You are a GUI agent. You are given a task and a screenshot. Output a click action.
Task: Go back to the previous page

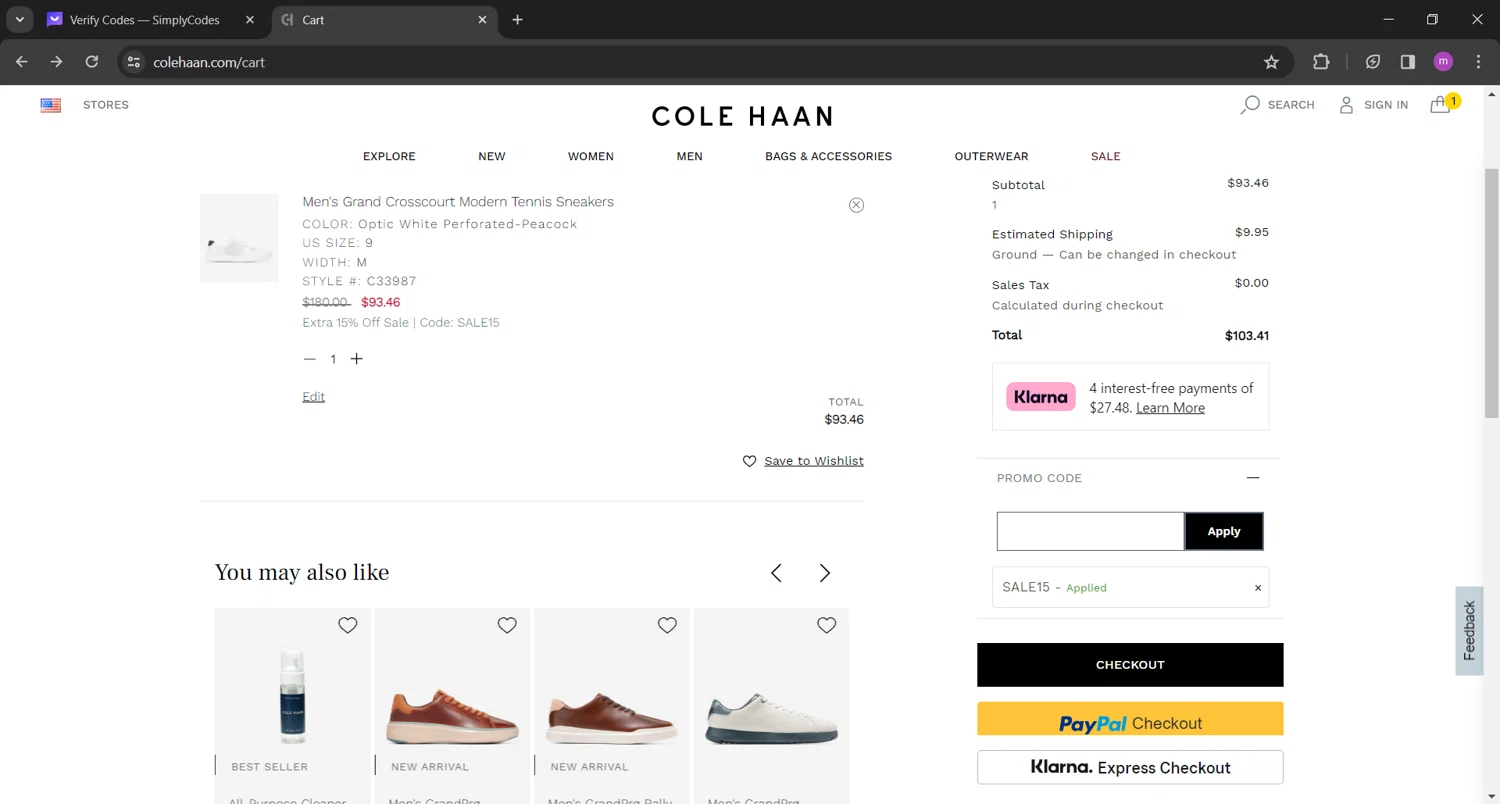tap(22, 62)
